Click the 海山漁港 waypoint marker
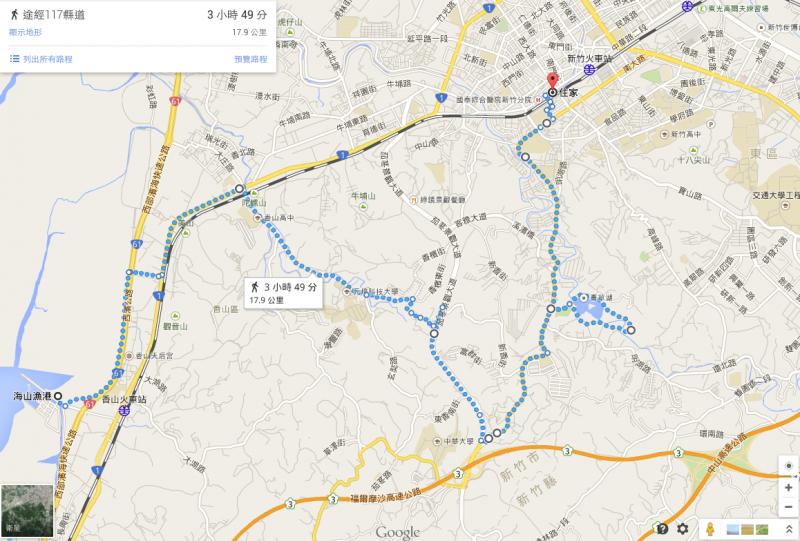The width and height of the screenshot is (800, 541). point(58,396)
